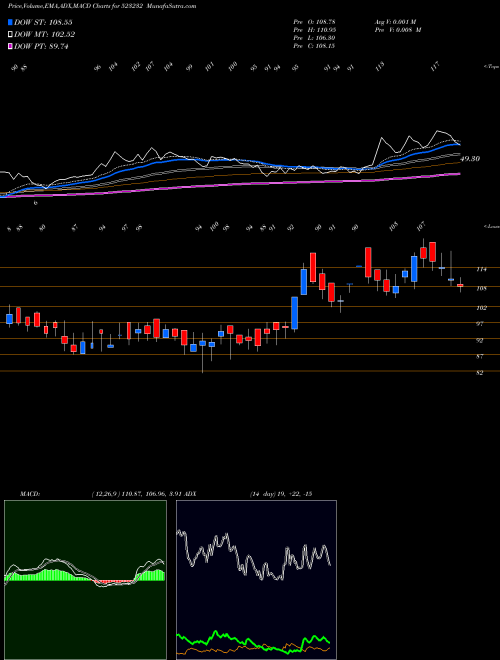Click the blue DOW ST legend swatch
The height and width of the screenshot is (660, 500).
[11, 22]
